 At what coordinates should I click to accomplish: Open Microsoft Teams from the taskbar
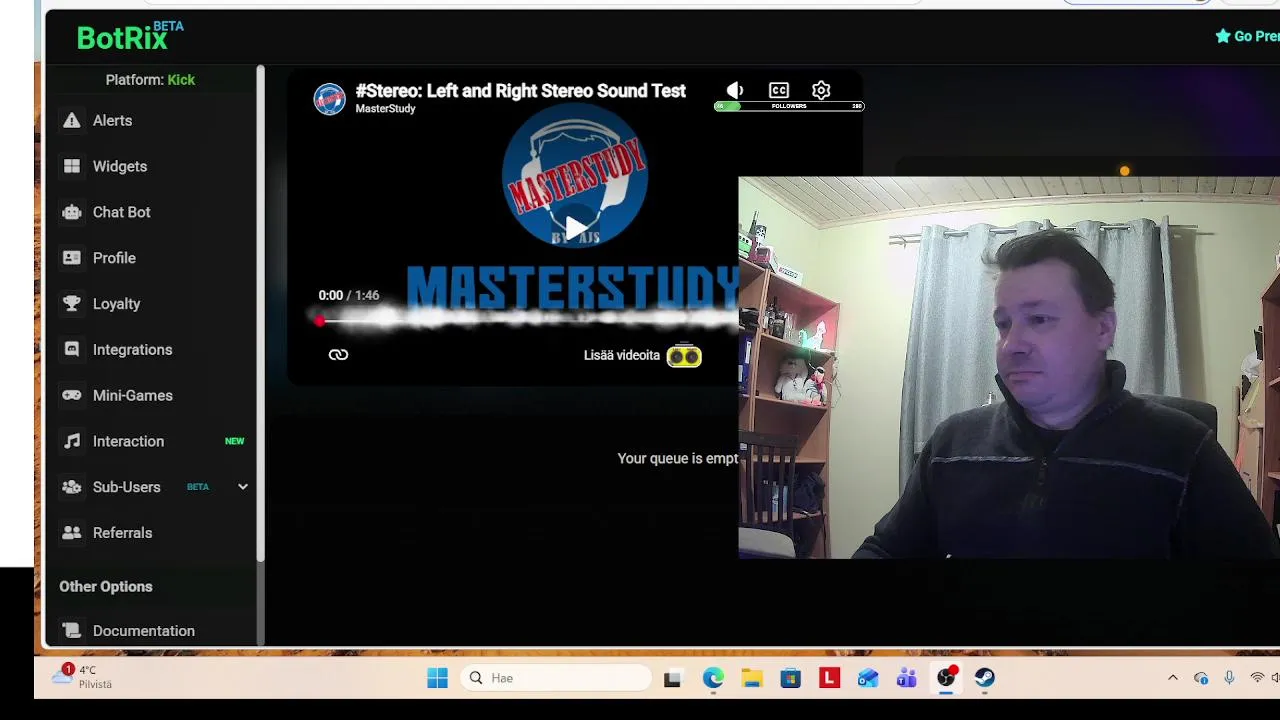click(x=907, y=678)
